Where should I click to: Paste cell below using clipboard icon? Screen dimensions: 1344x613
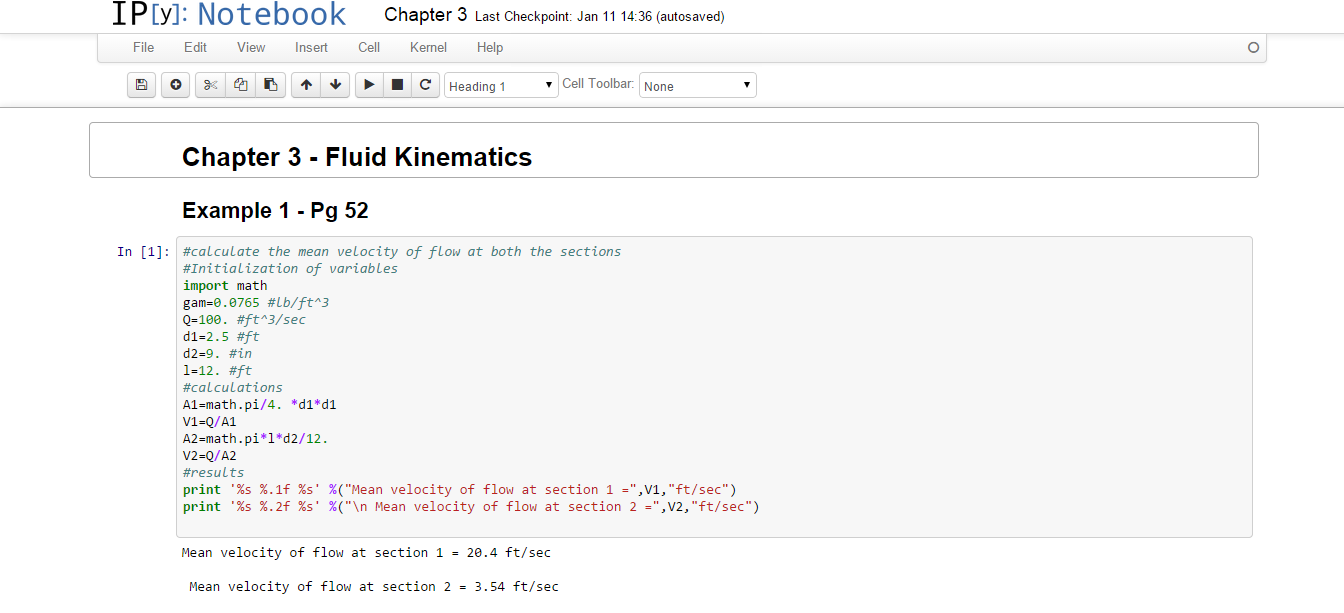coord(270,85)
